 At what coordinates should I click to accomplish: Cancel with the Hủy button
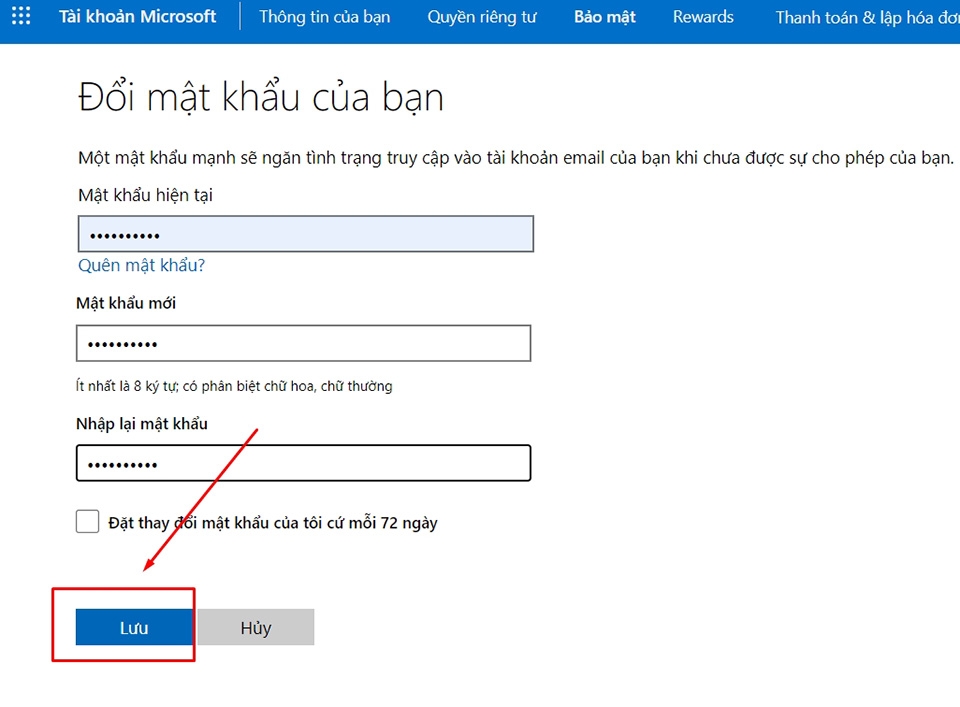point(256,627)
